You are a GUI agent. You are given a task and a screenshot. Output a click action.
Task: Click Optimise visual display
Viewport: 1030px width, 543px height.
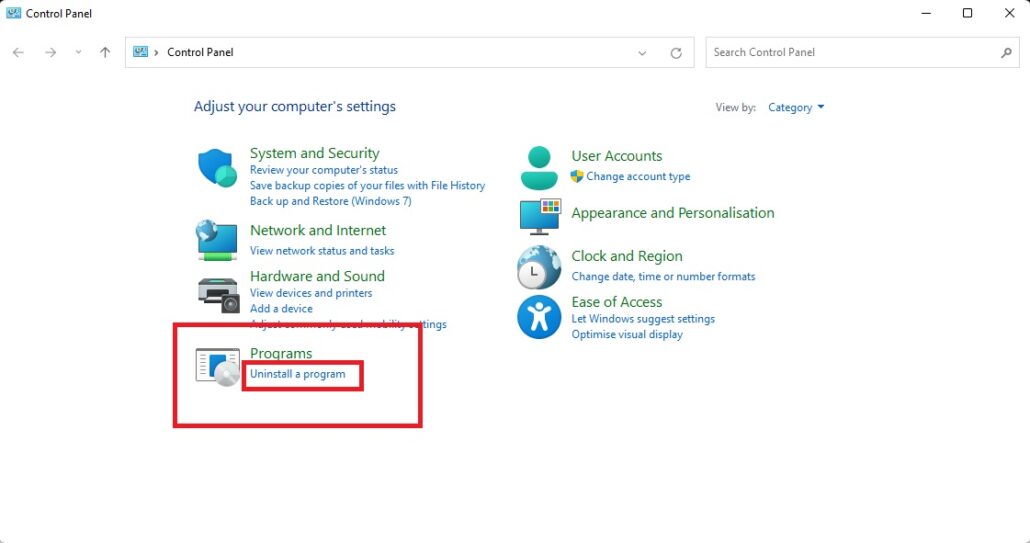pyautogui.click(x=627, y=335)
